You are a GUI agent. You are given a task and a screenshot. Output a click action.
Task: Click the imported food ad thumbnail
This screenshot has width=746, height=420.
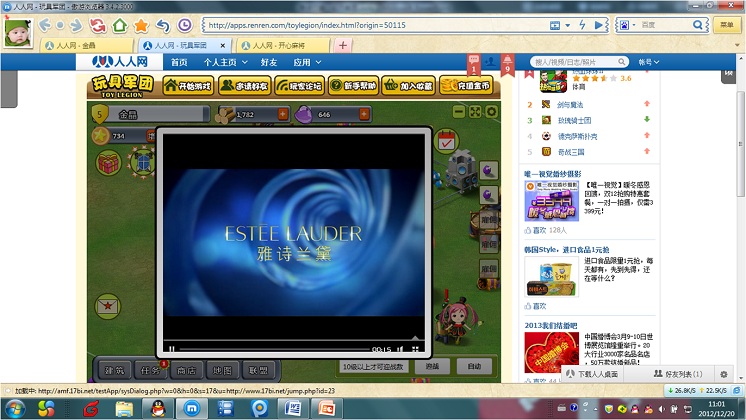pyautogui.click(x=551, y=277)
